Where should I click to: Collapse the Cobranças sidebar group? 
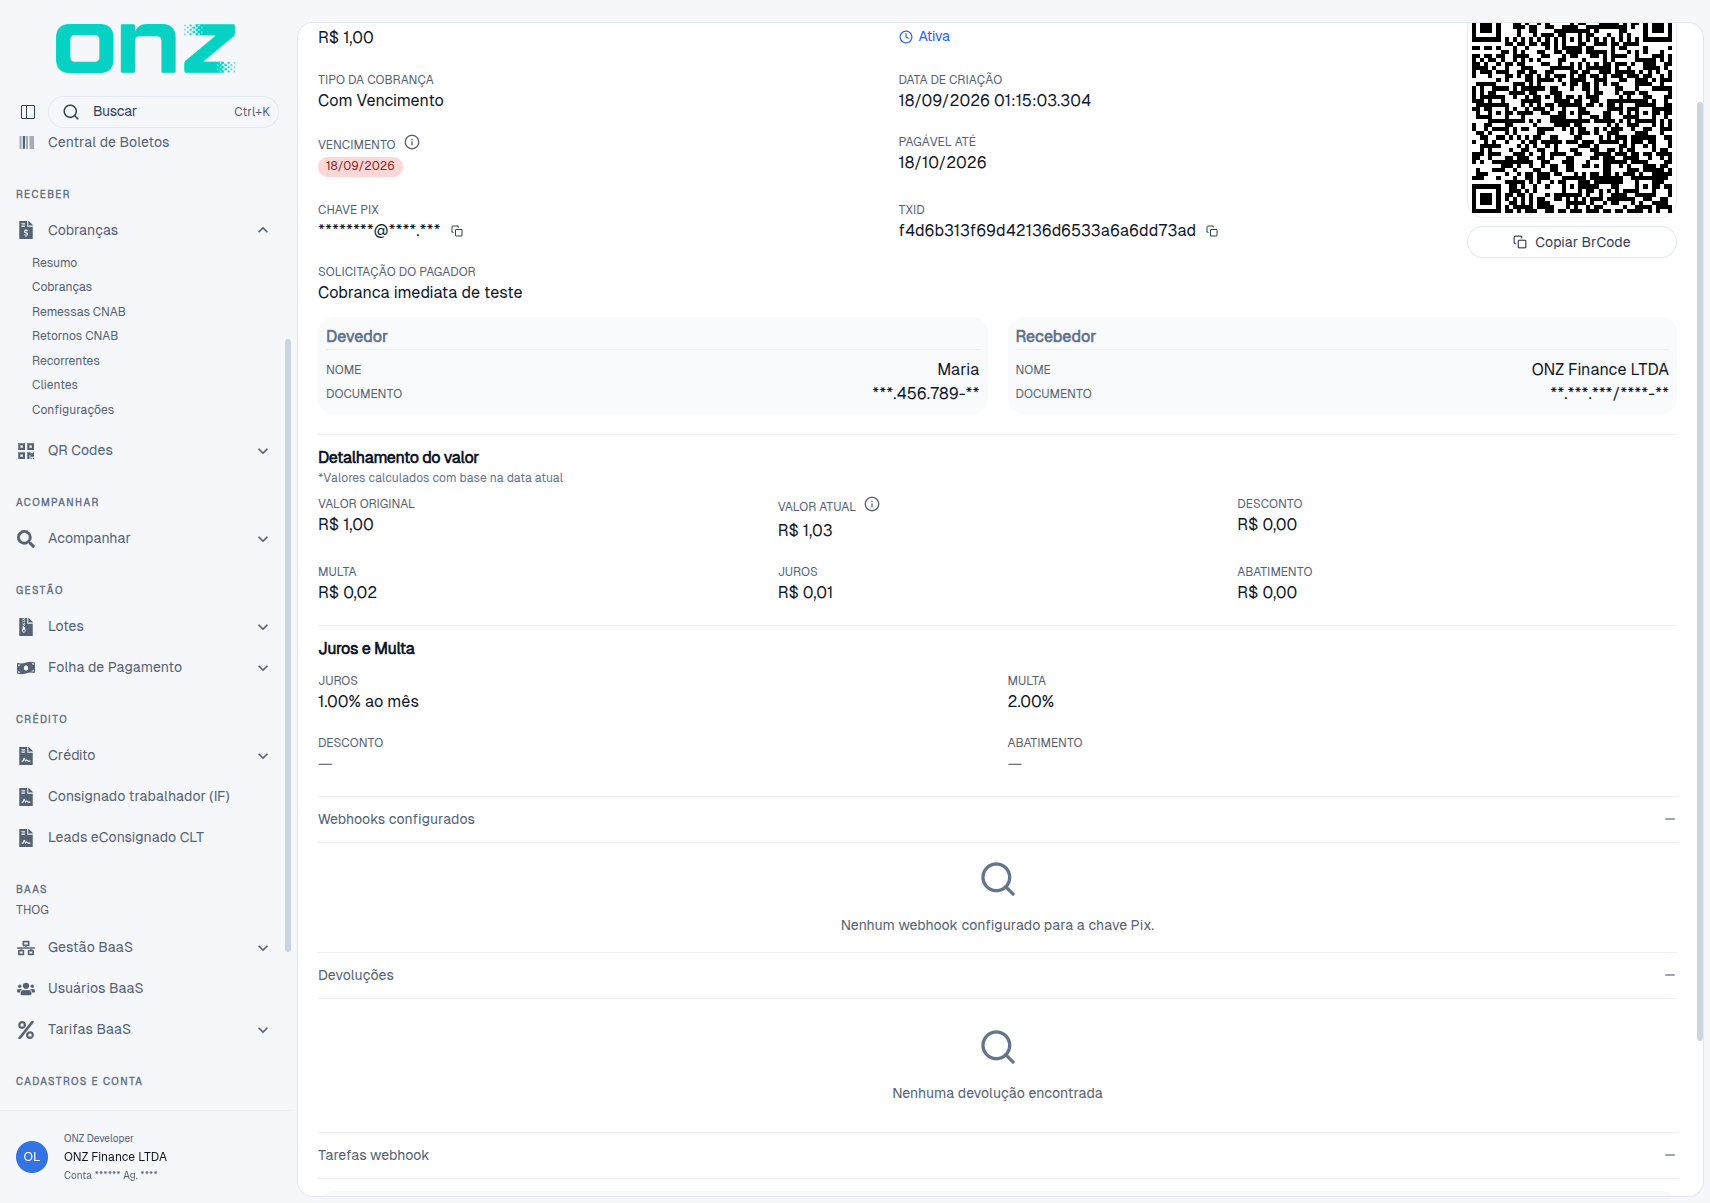click(x=263, y=230)
